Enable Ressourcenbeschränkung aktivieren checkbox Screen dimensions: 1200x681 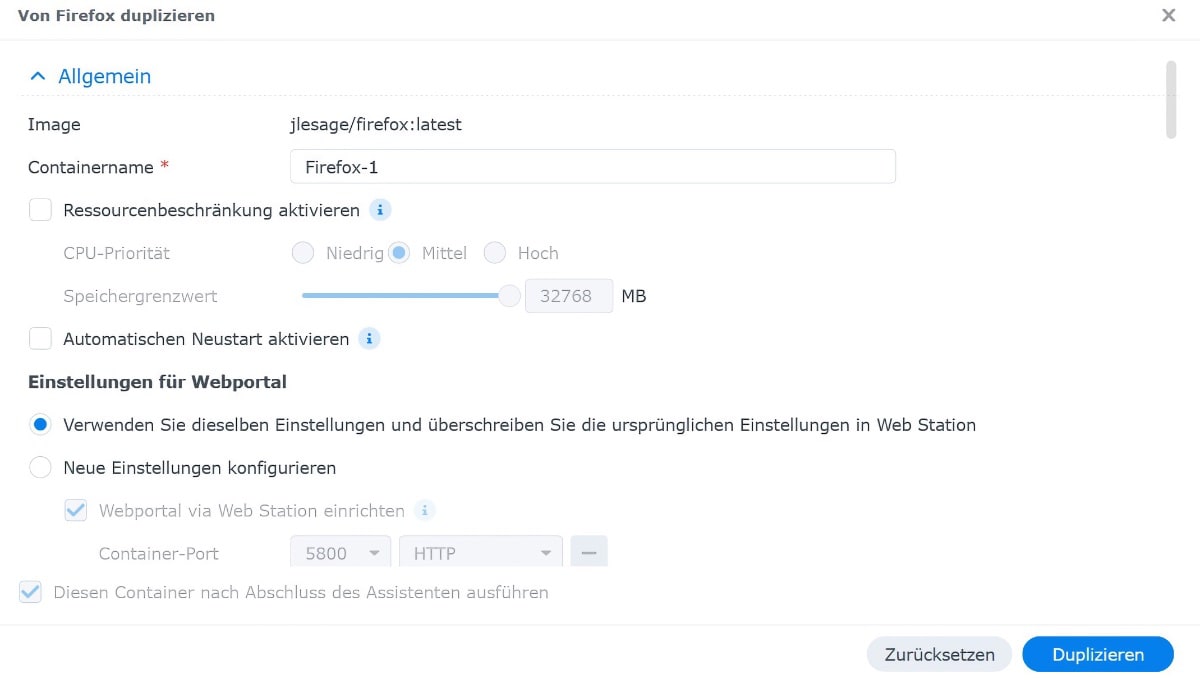click(40, 210)
